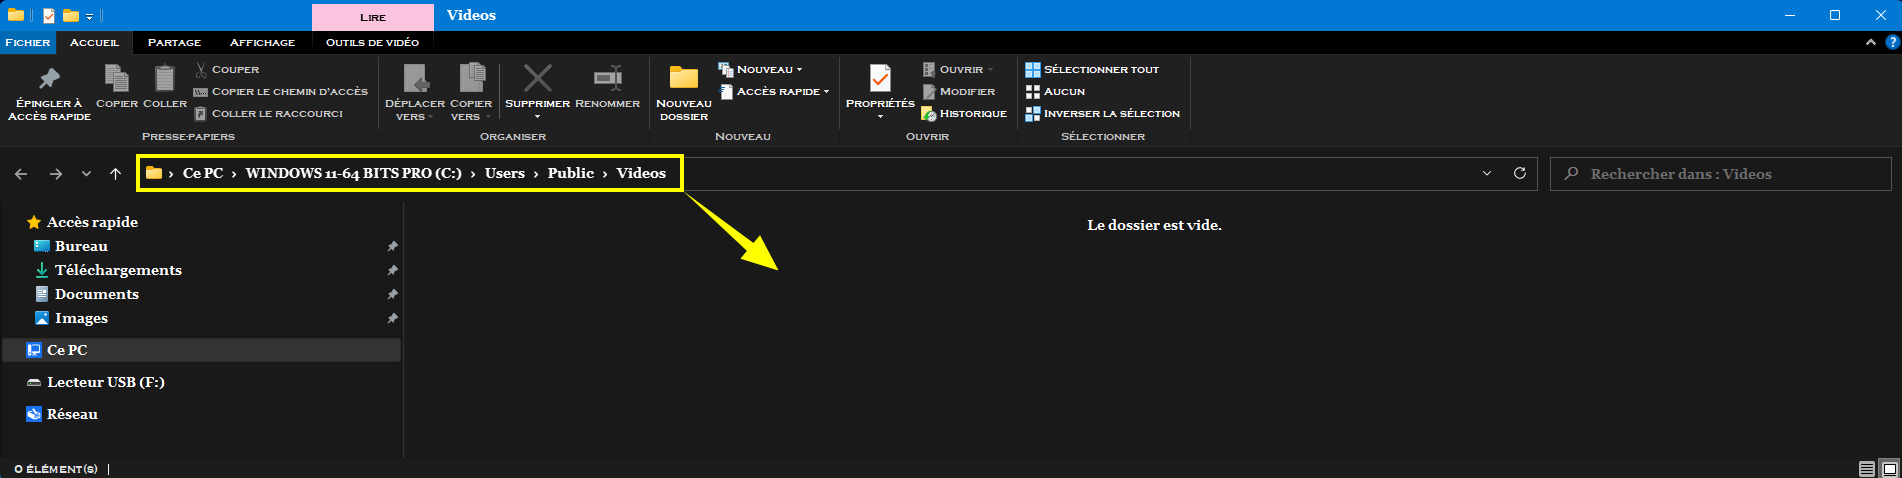This screenshot has width=1902, height=478.
Task: Click Épingler à Accès rapide pin icon
Action: [49, 78]
